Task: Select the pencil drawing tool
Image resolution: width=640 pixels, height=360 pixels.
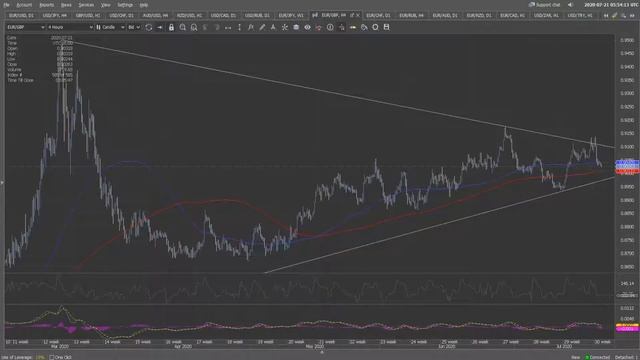Action: click(x=262, y=27)
